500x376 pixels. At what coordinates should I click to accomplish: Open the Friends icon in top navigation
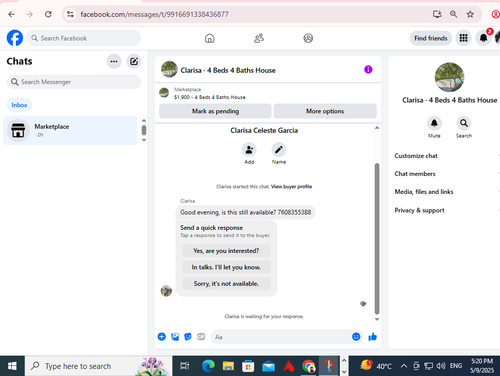pos(259,38)
